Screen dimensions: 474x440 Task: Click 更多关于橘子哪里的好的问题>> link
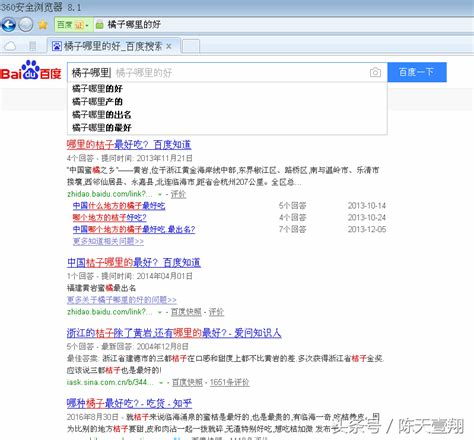click(x=122, y=300)
